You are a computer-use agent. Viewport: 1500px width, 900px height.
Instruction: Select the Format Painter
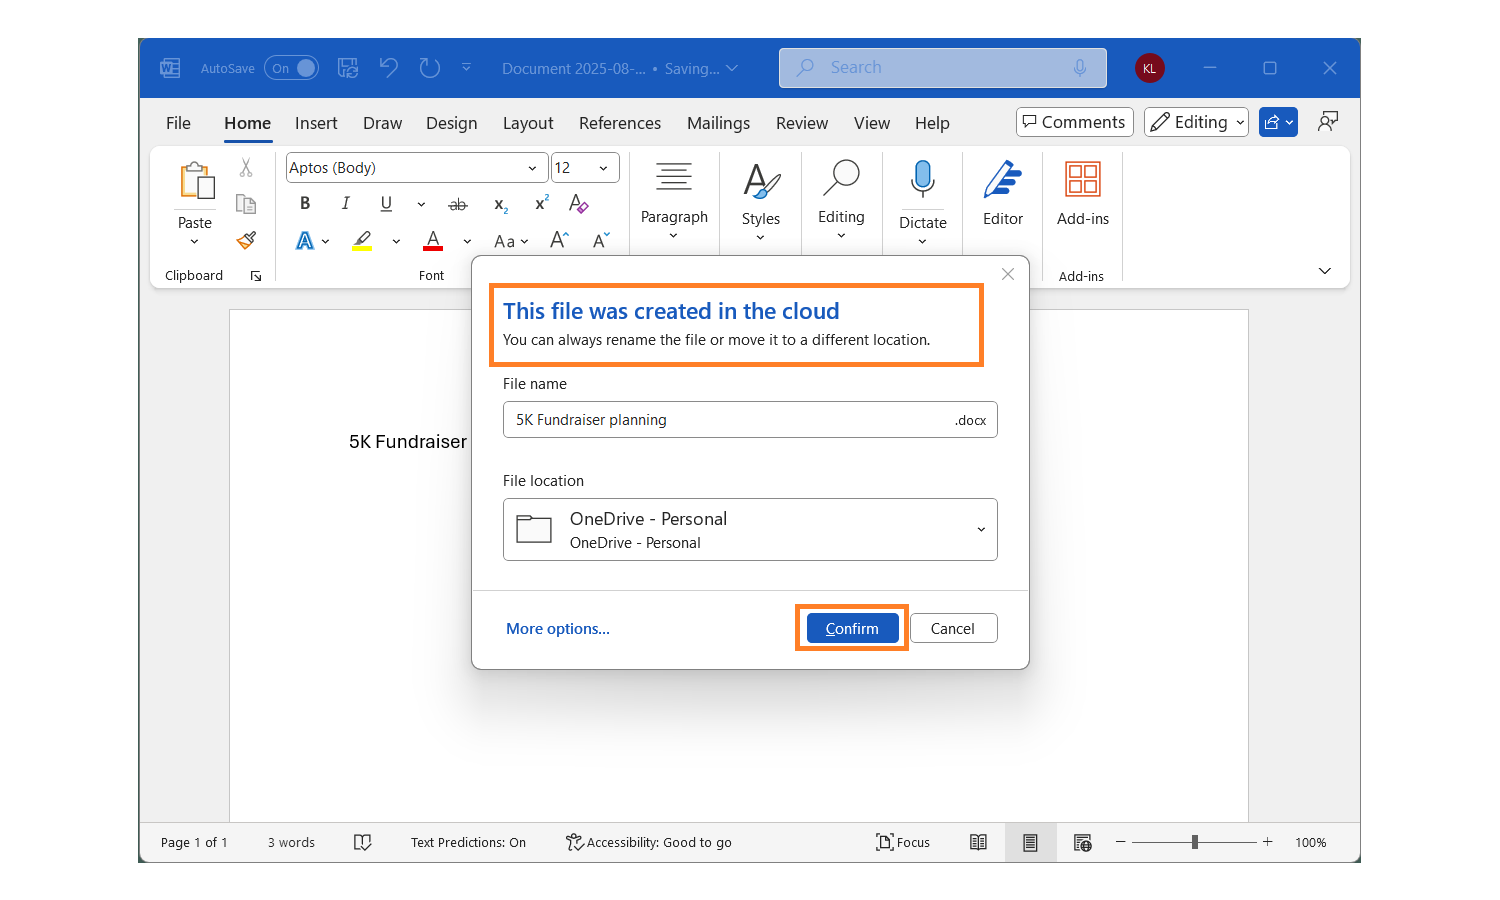(x=245, y=240)
